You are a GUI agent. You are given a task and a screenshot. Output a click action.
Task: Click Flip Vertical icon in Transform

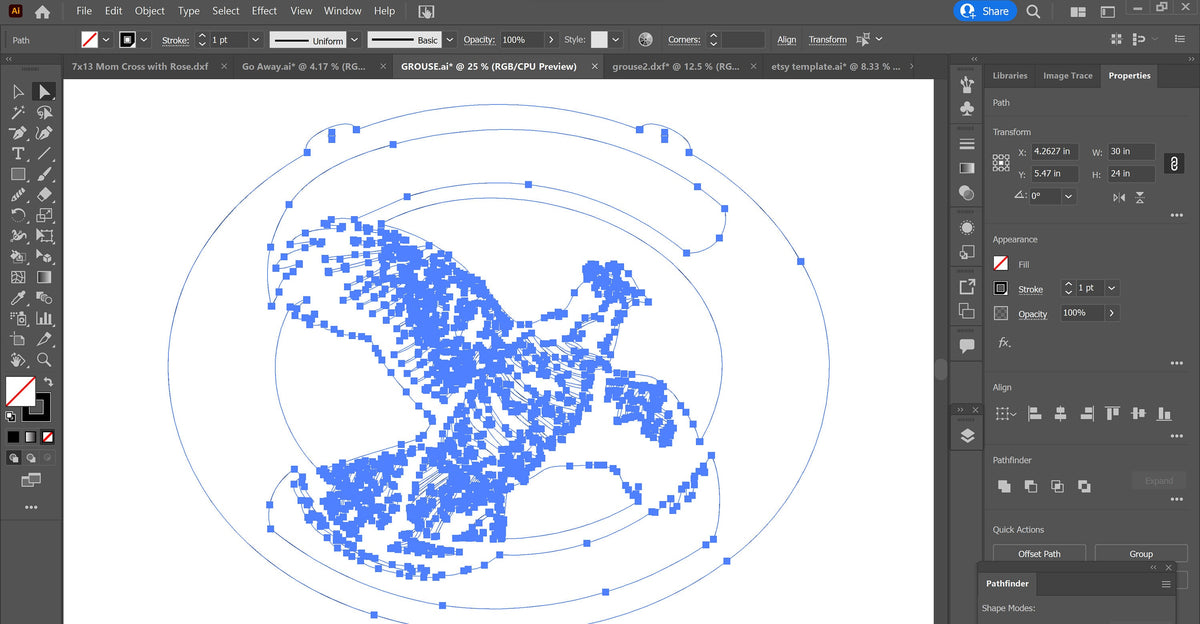point(1141,197)
